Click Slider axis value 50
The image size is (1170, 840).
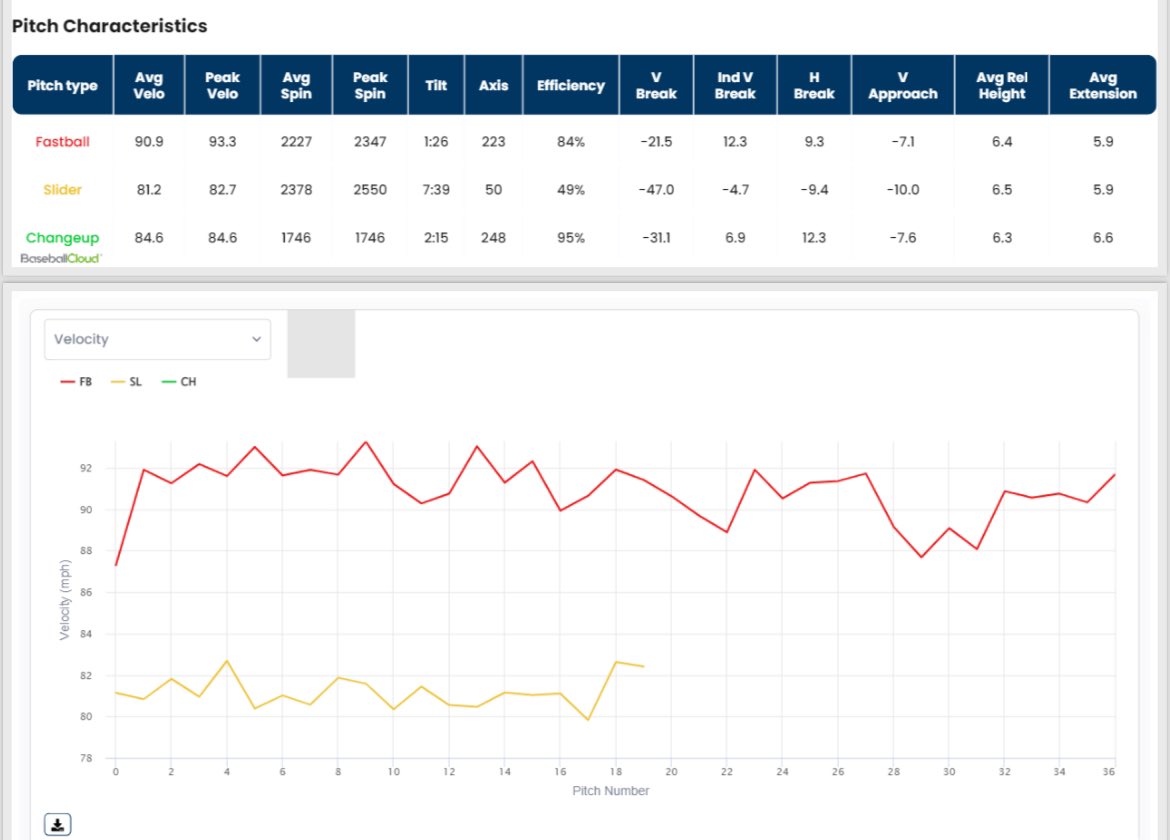[493, 189]
